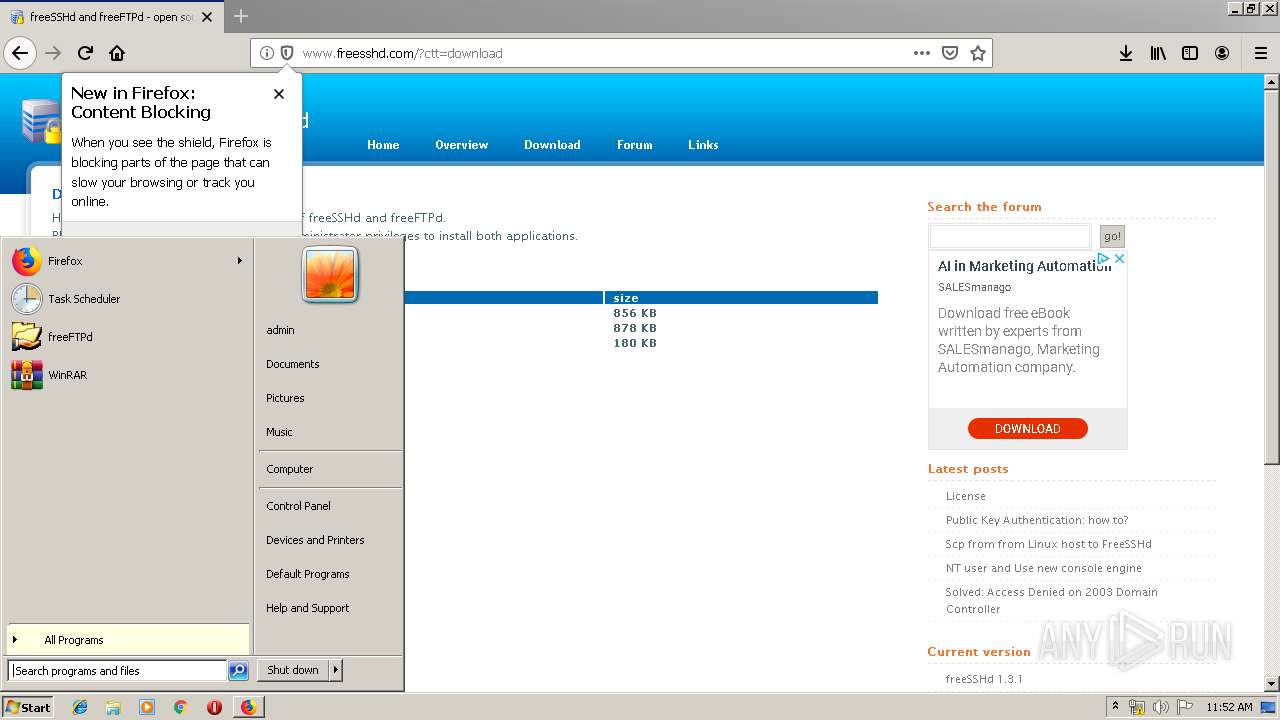This screenshot has width=1280, height=720.
Task: Focus the forum search text field
Action: (1010, 236)
